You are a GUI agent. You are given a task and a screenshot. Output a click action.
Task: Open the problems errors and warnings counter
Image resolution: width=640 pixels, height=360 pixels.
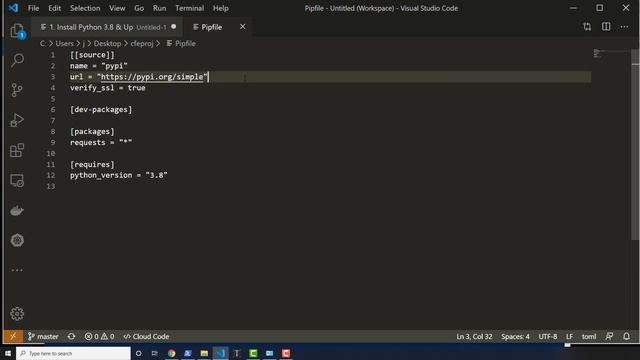click(99, 336)
